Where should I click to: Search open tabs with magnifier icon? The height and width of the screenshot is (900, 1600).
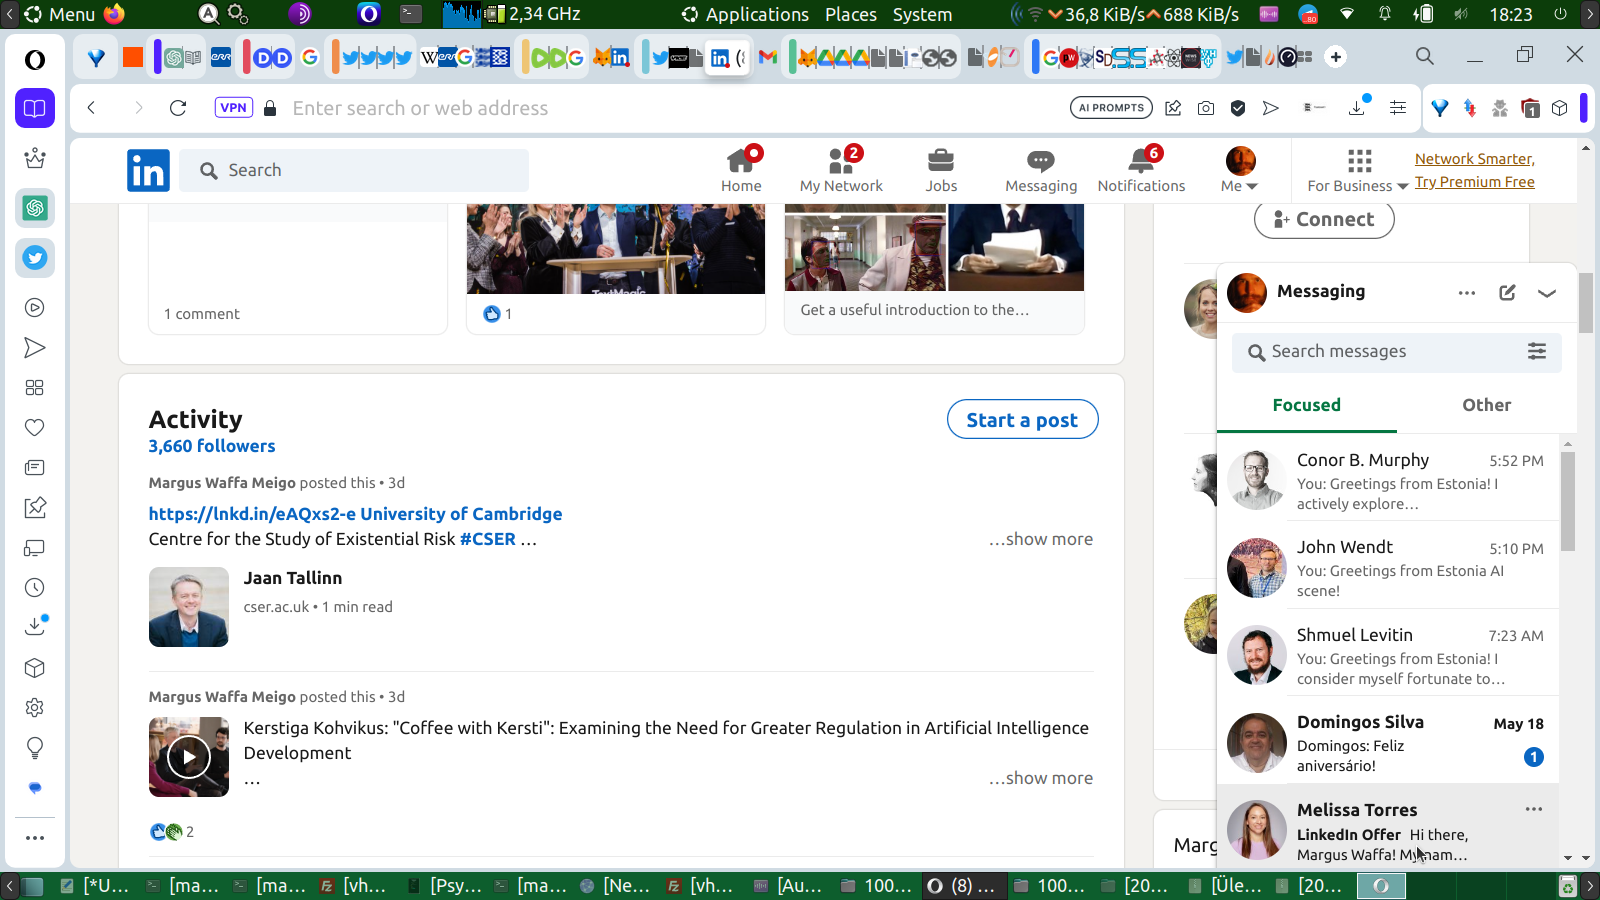1425,56
